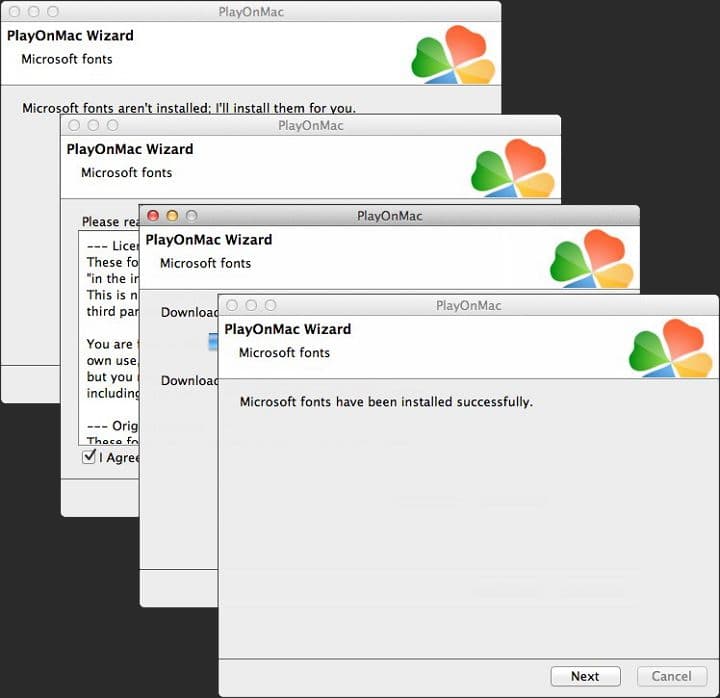Minimize the frontmost installed-successfully window
The height and width of the screenshot is (698, 720).
click(x=251, y=305)
